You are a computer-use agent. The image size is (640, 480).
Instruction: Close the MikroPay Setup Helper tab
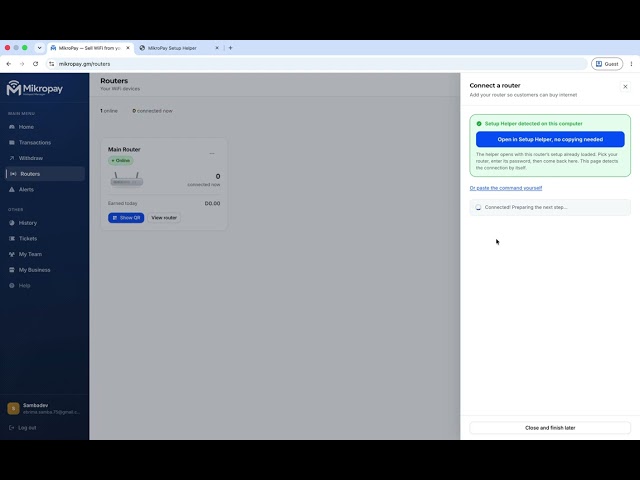217,48
